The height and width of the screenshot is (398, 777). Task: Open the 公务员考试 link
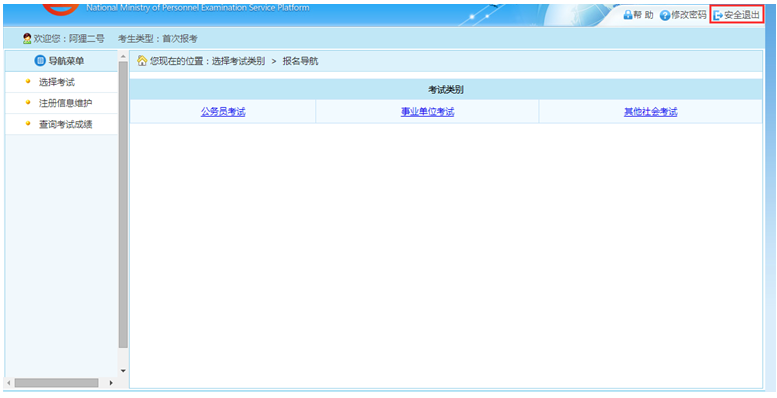tap(223, 112)
